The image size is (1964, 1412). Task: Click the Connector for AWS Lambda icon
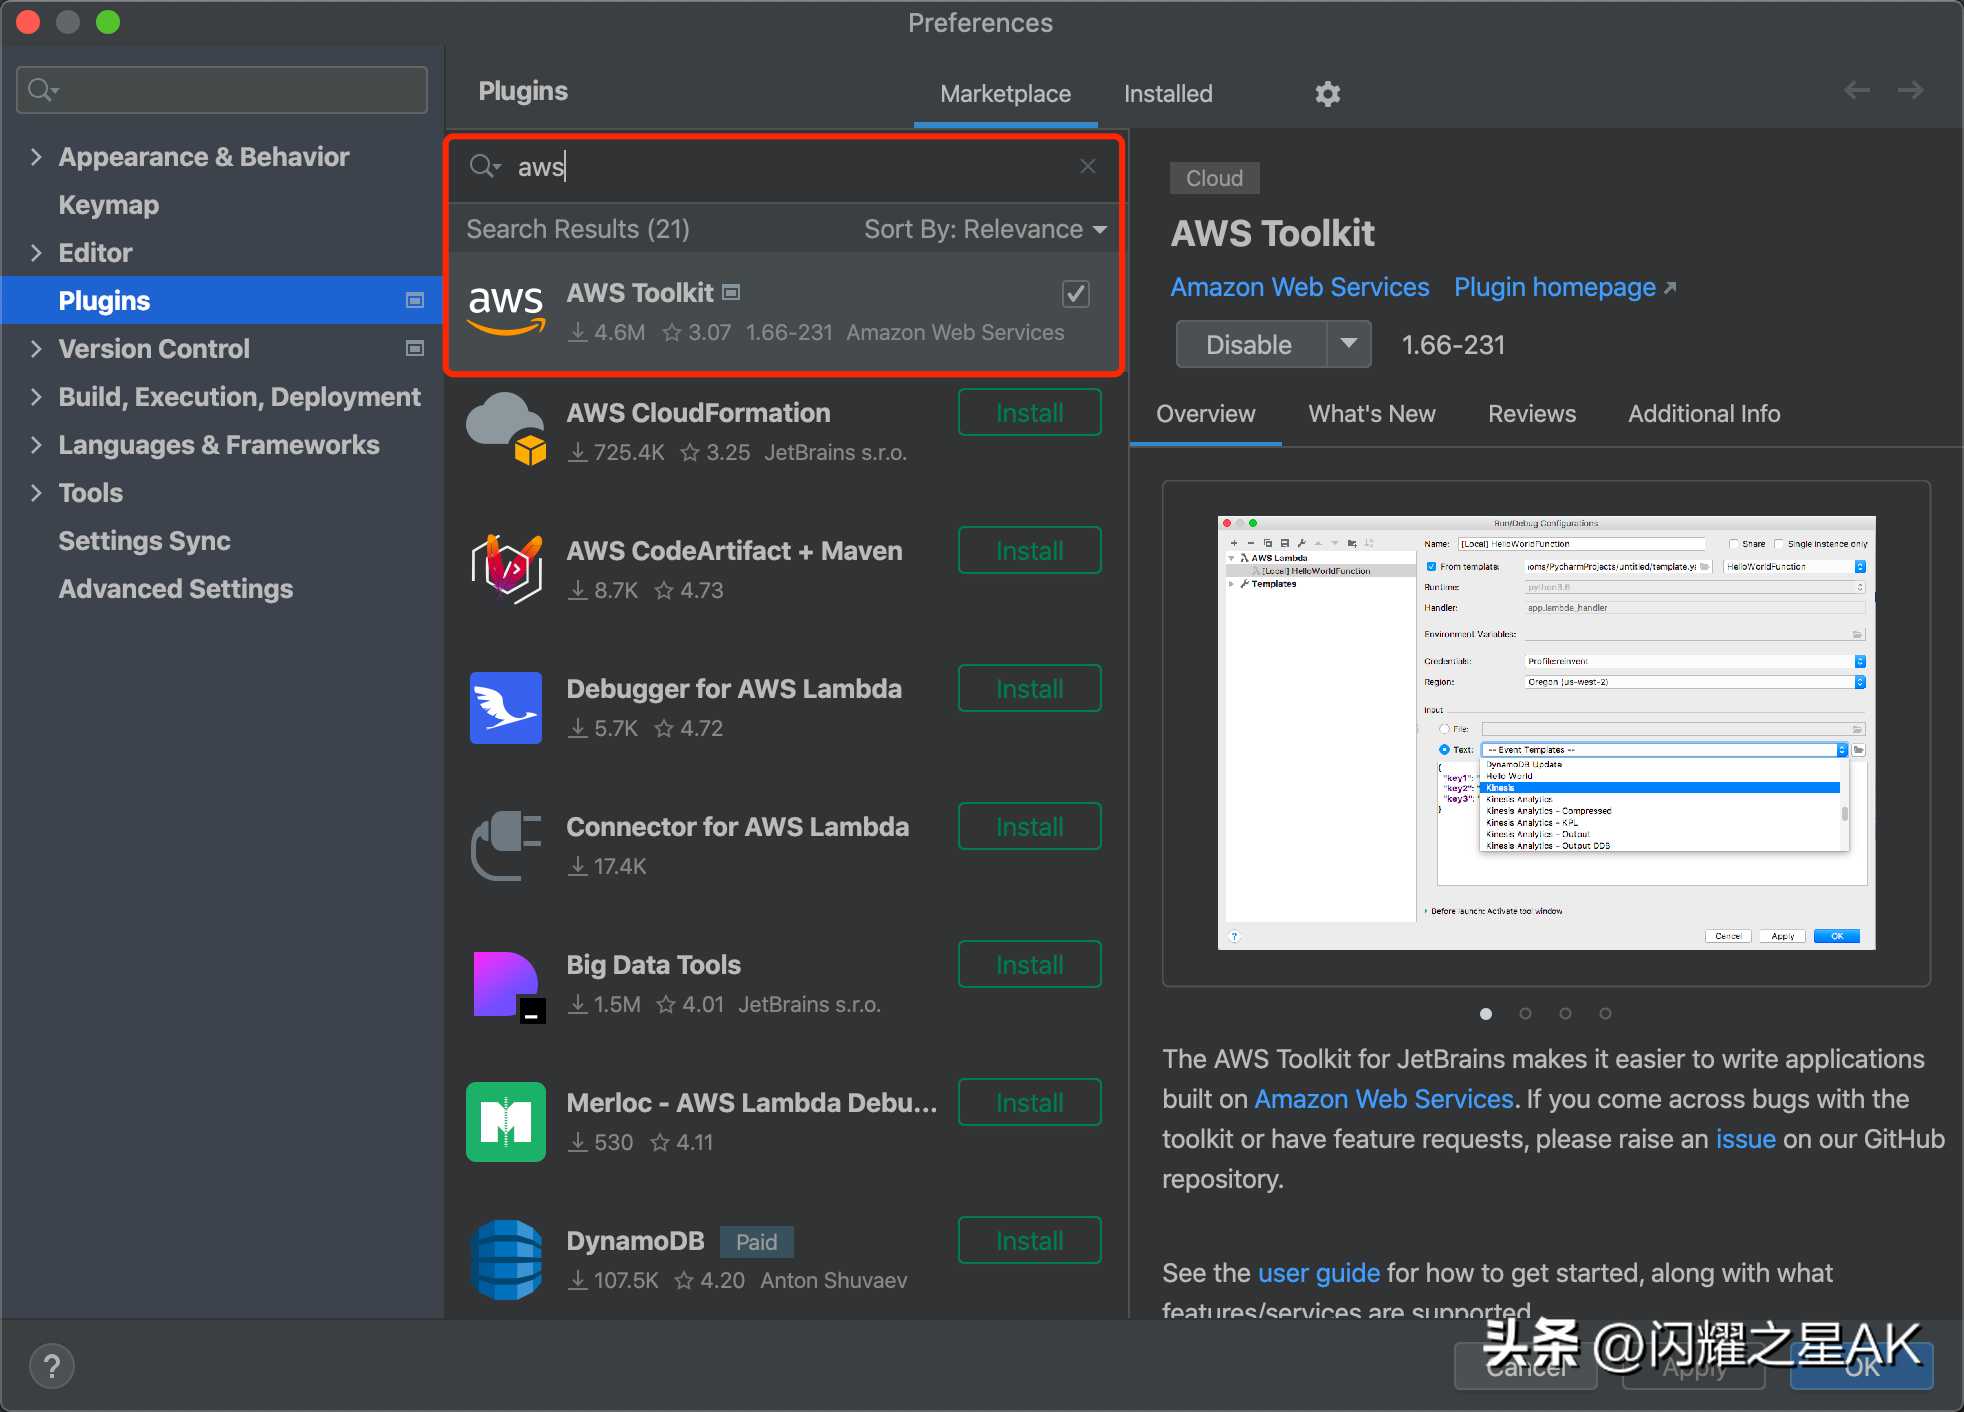coord(506,845)
